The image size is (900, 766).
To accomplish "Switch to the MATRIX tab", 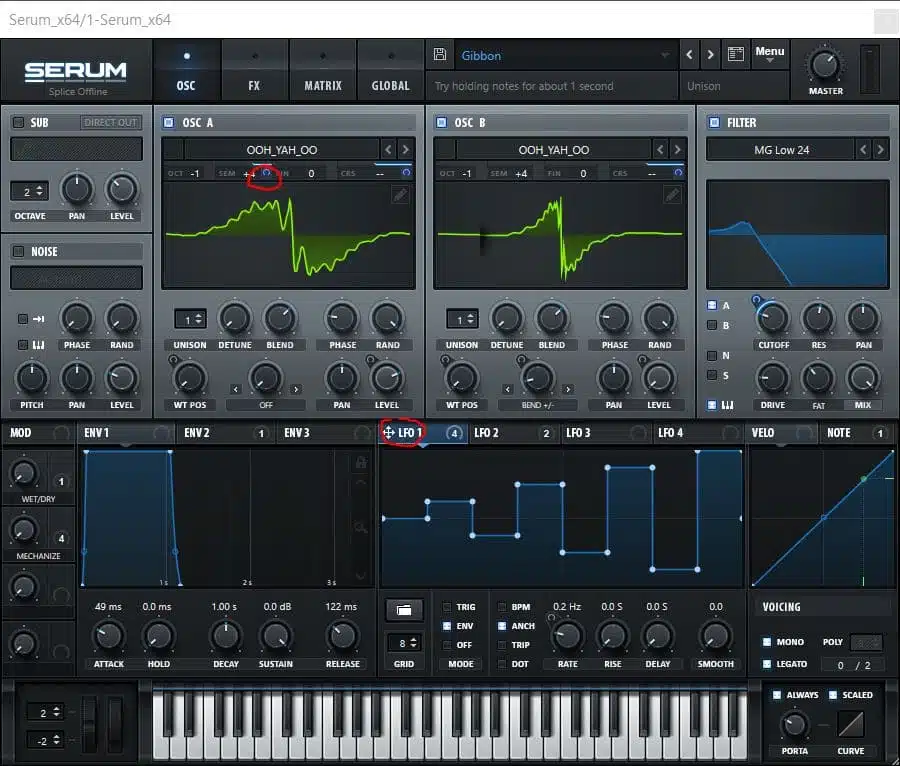I will (323, 71).
